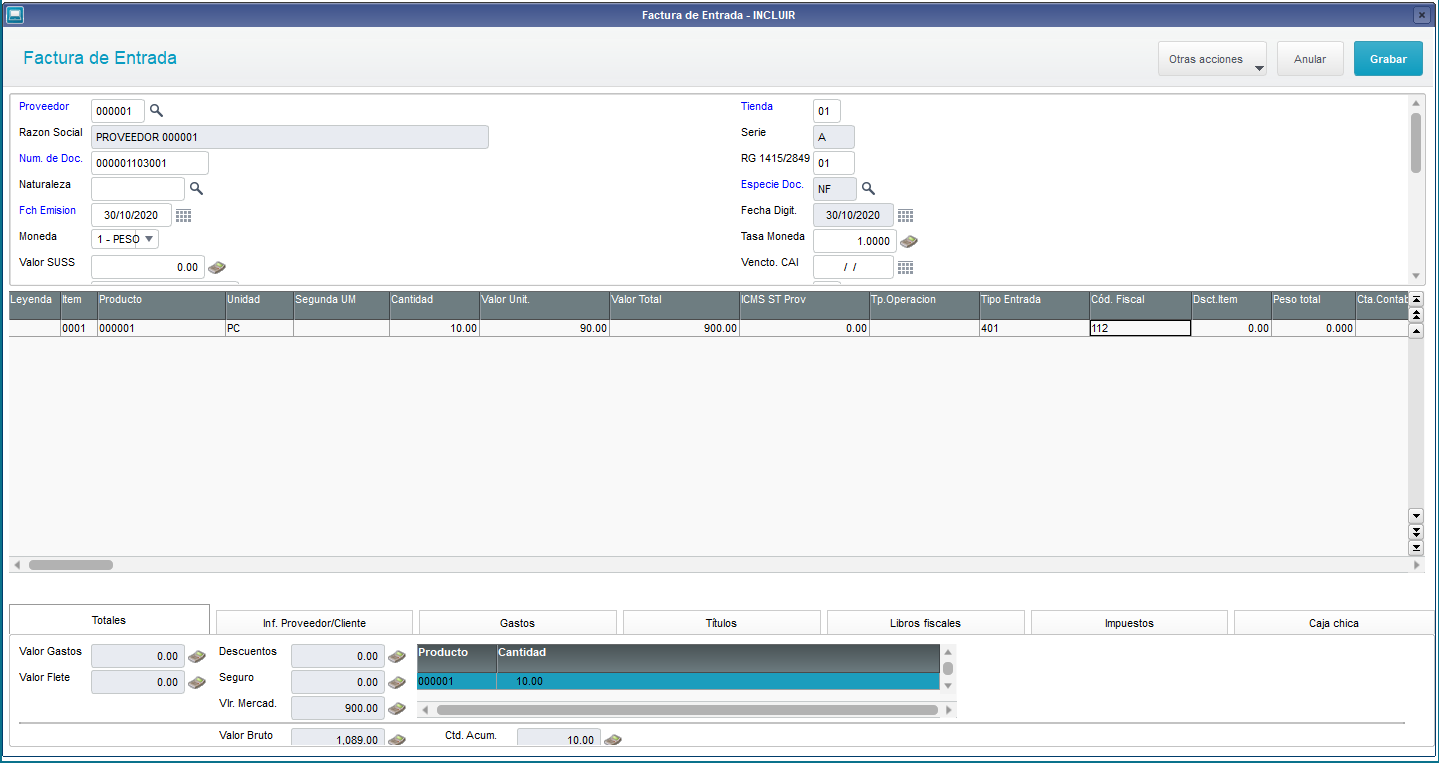Open the Valor Flete calculator icon
1439x763 pixels.
[197, 682]
